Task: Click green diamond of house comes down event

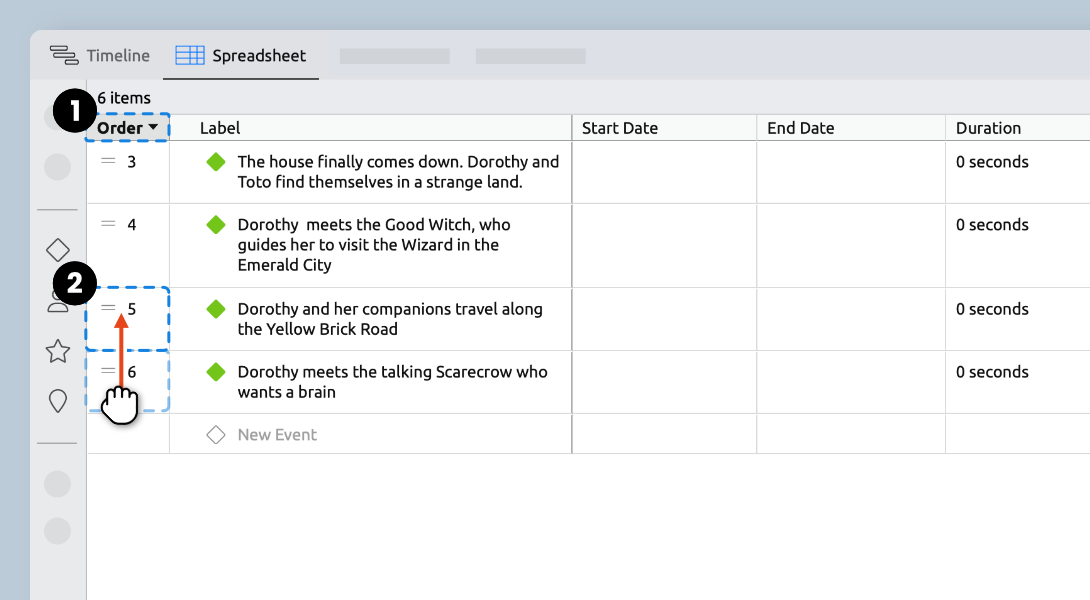Action: (x=216, y=162)
